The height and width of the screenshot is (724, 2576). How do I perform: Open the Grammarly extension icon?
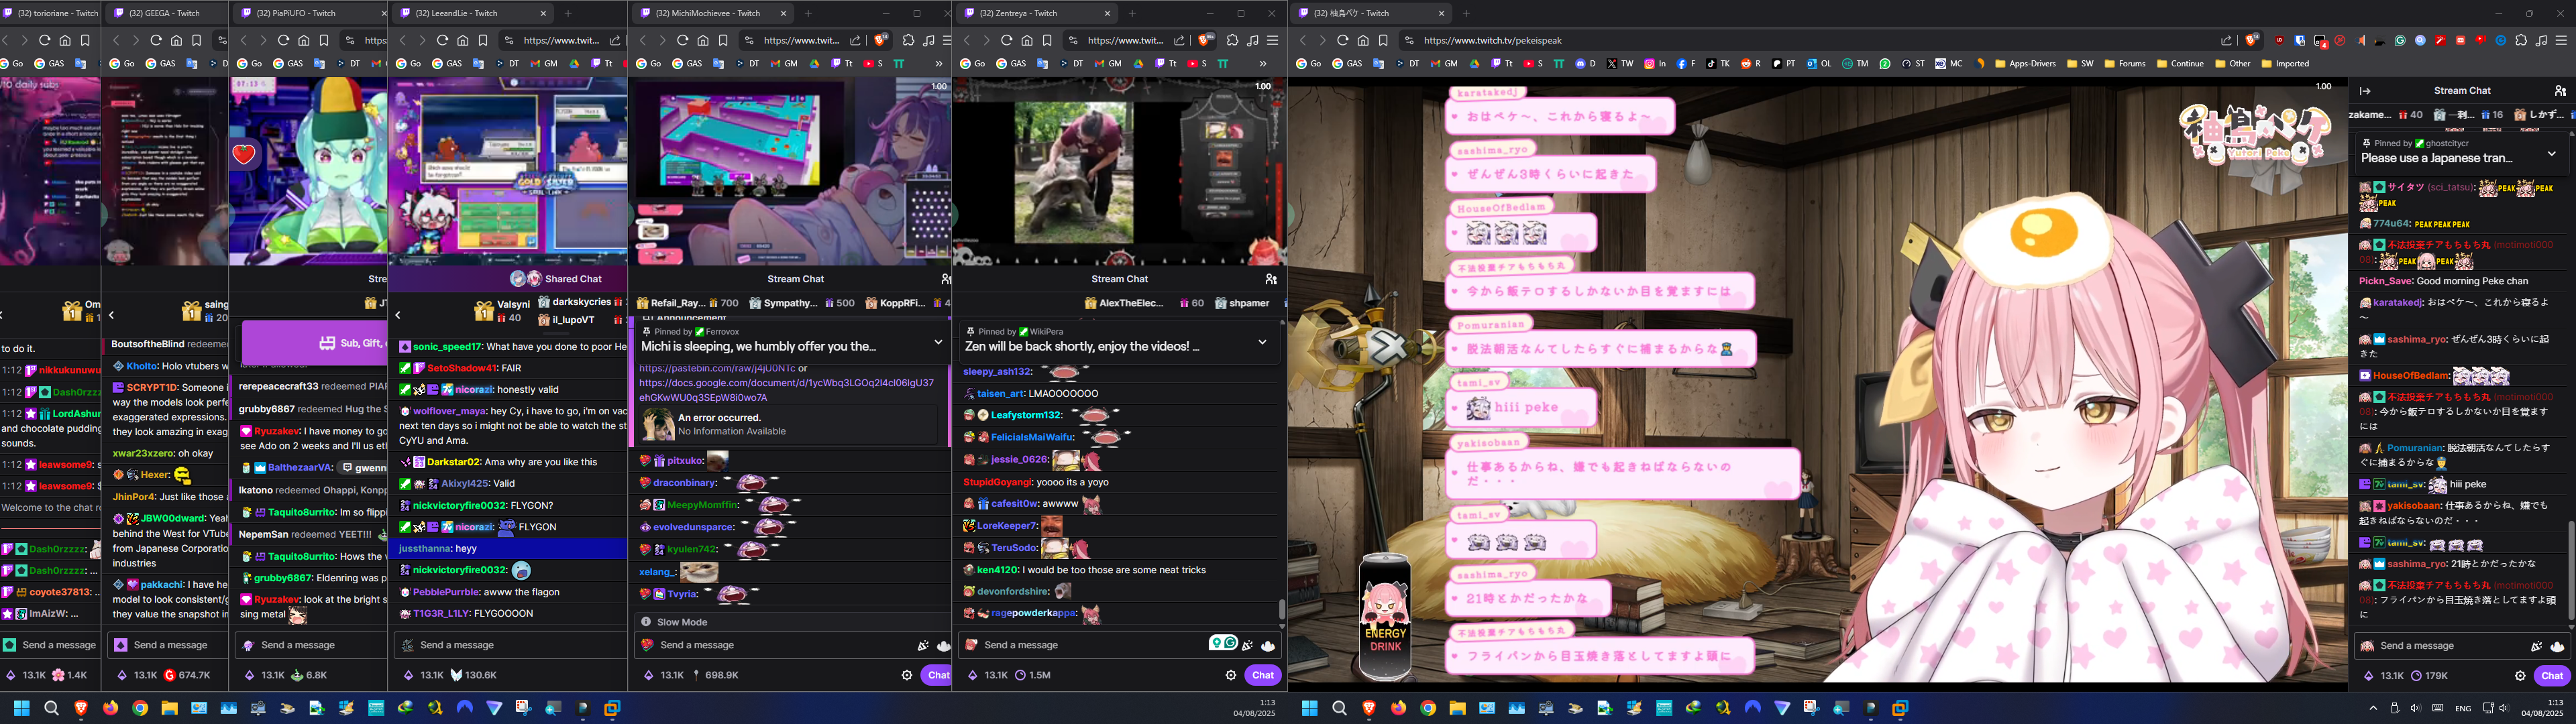click(x=2400, y=40)
